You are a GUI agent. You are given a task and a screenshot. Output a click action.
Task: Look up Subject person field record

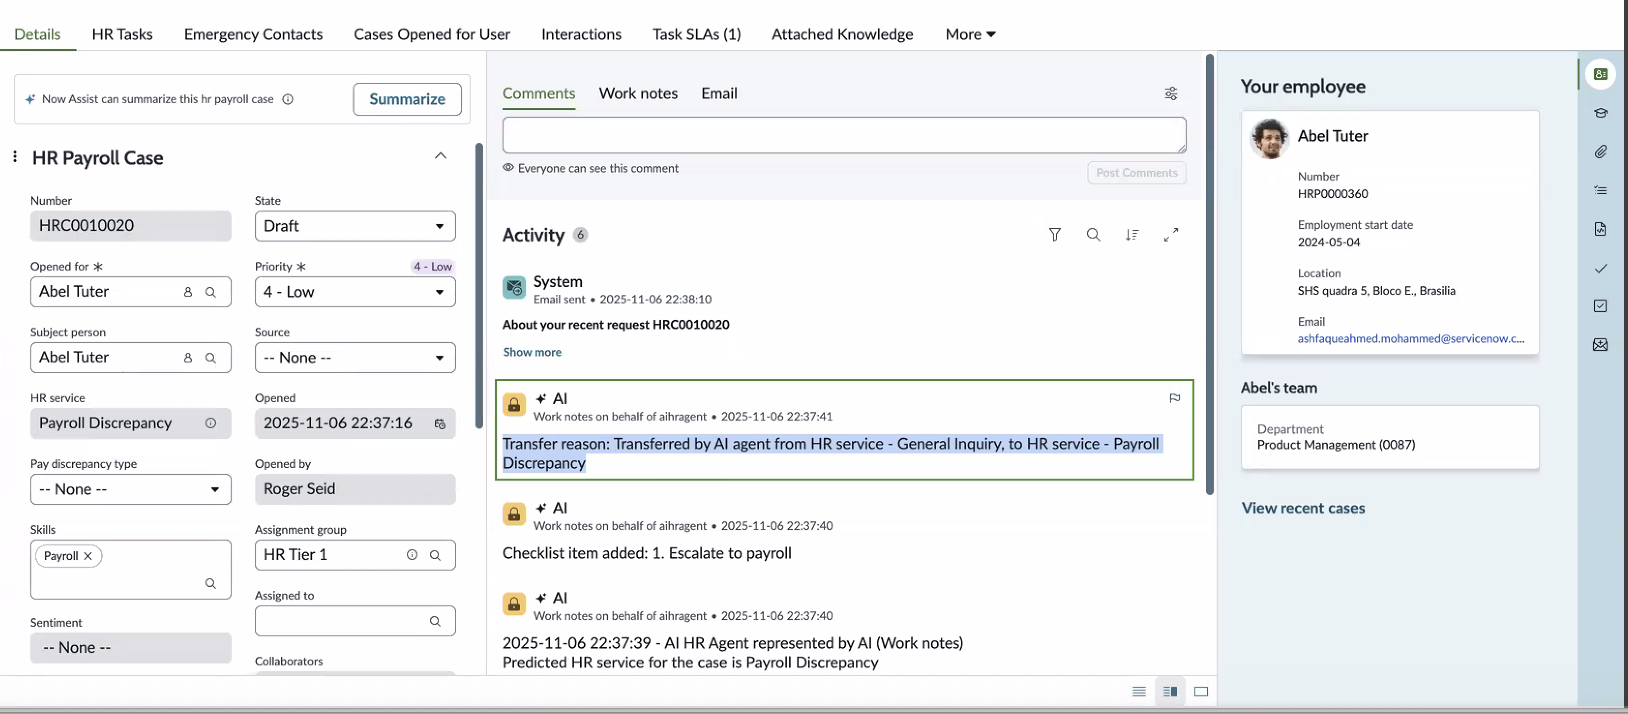coord(211,358)
